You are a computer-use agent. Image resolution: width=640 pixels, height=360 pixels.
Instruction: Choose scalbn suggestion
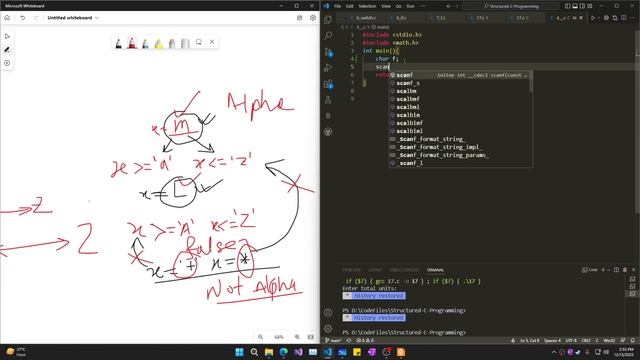(x=460, y=91)
